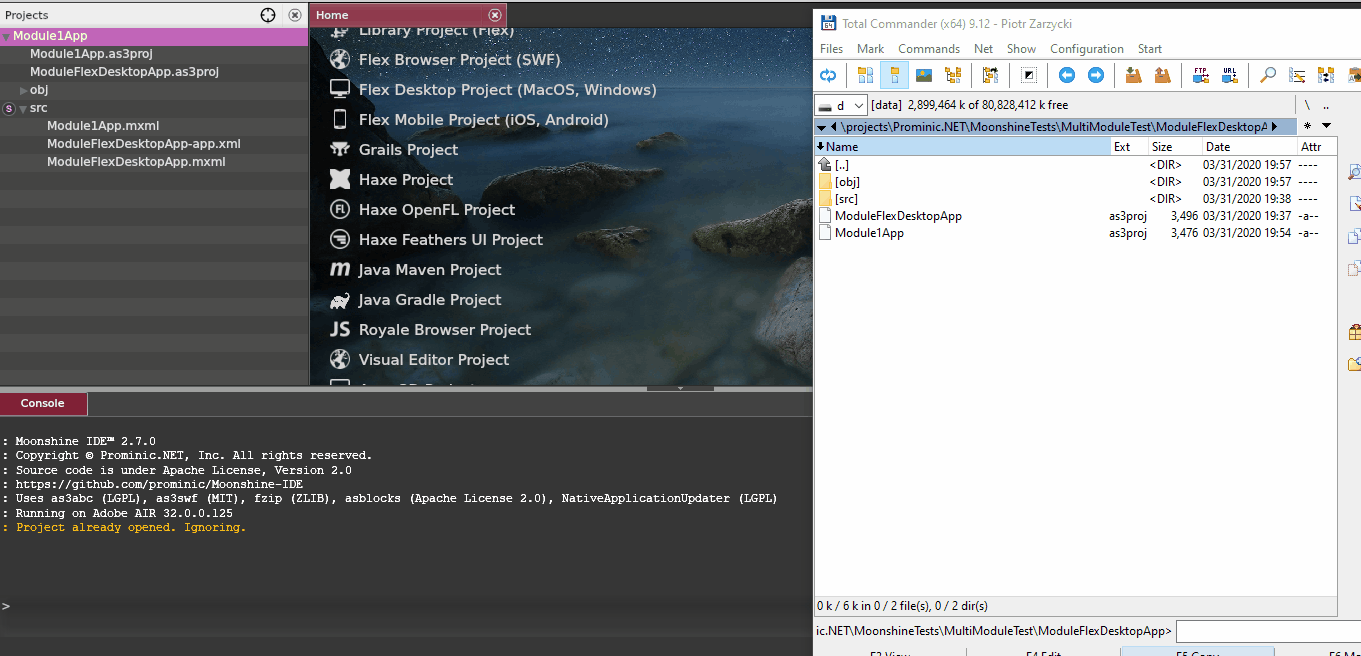Navigate back using the blue back arrow
Screen dimensions: 1361x656
1066,75
